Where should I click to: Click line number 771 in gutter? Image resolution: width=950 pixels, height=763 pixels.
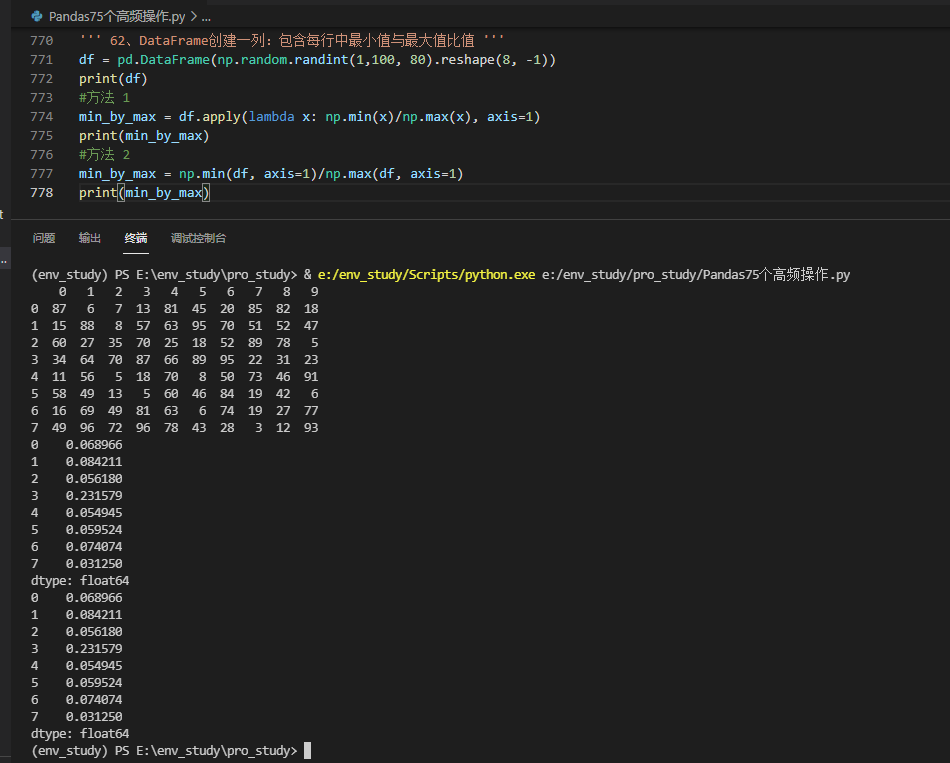pyautogui.click(x=42, y=59)
